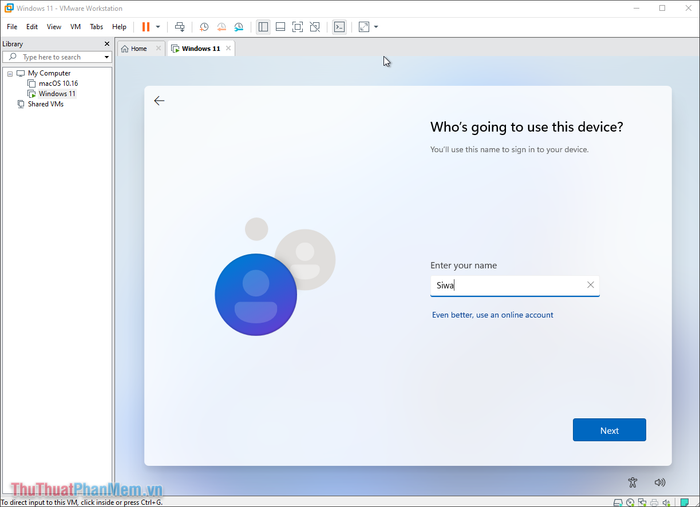Screen dimensions: 700x507
Task: Open the console view
Action: pos(339,27)
